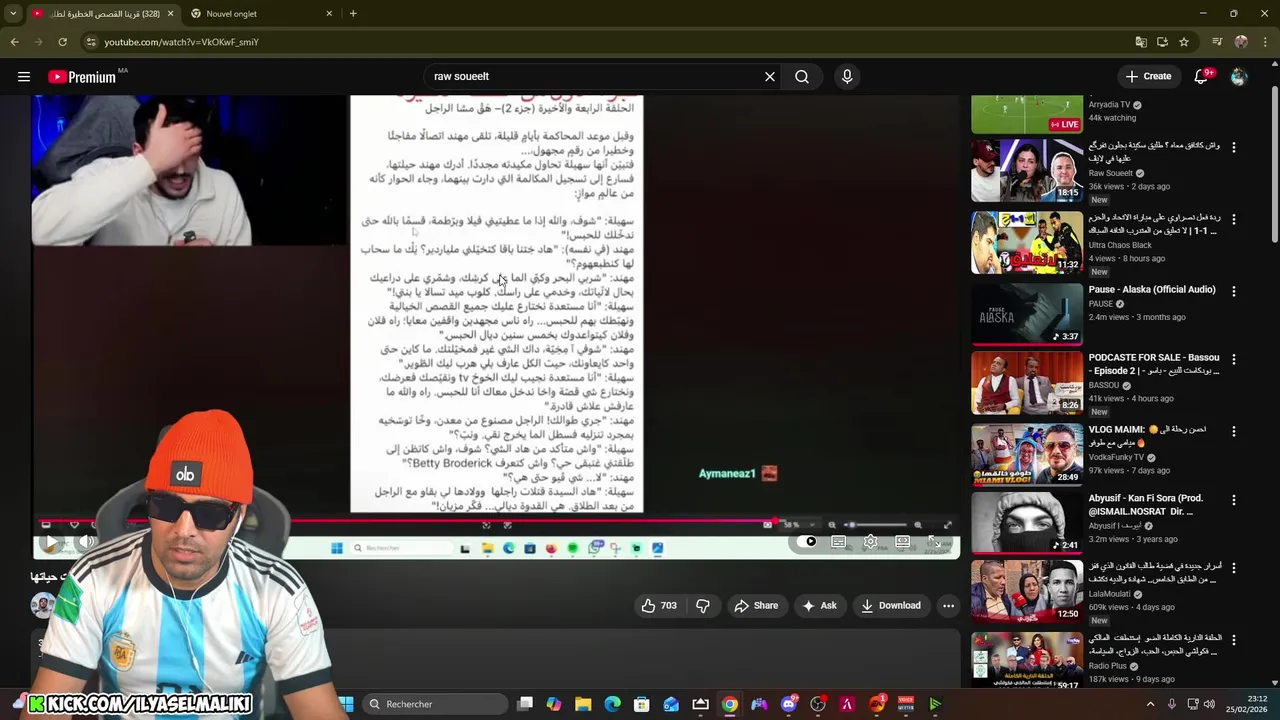The image size is (1280, 720).
Task: Open the YouTube notifications bell
Action: click(1202, 76)
